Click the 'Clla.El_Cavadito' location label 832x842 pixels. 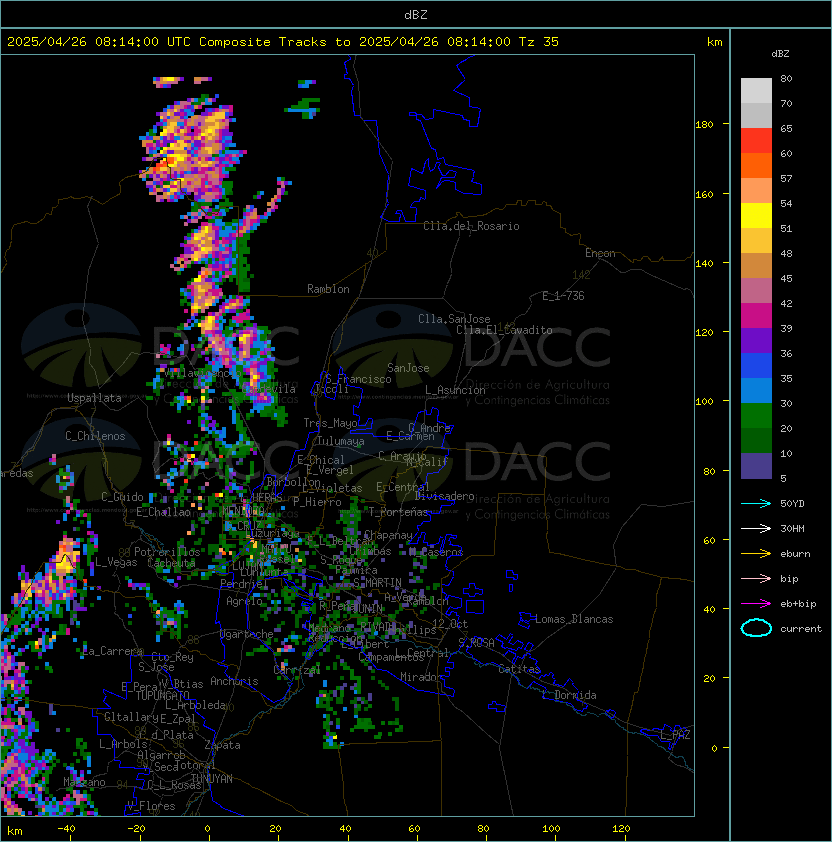point(504,330)
